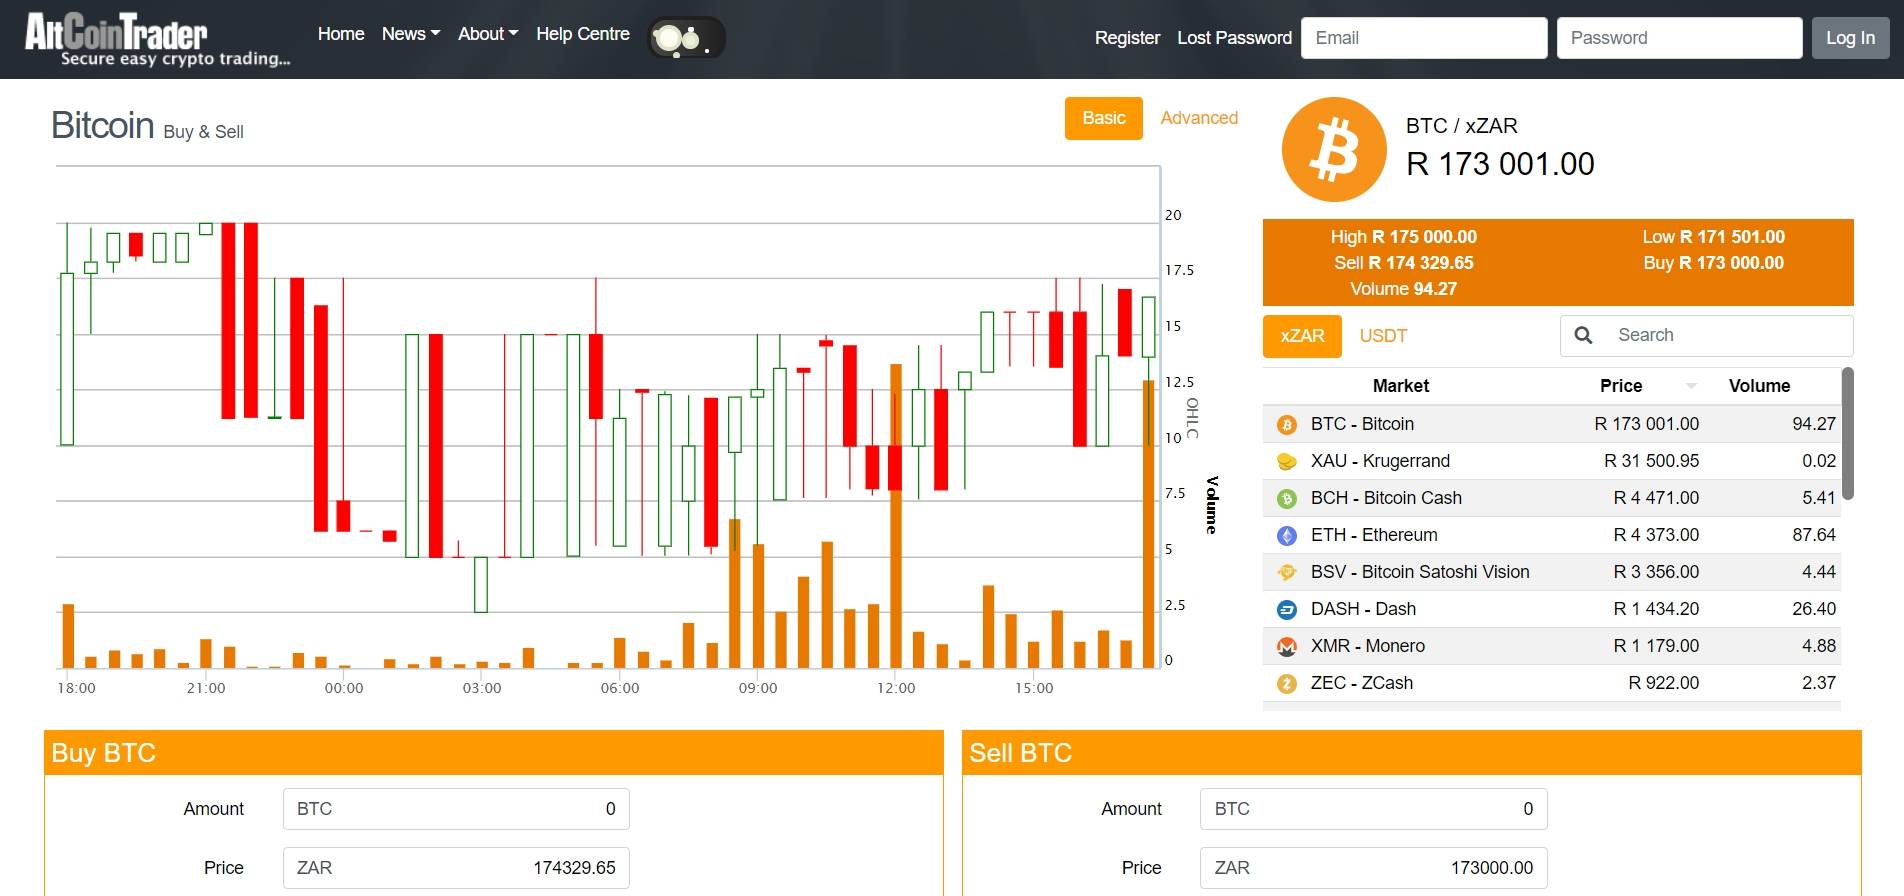Viewport: 1904px width, 896px height.
Task: Select the ZEC - ZCash market row
Action: [1552, 683]
